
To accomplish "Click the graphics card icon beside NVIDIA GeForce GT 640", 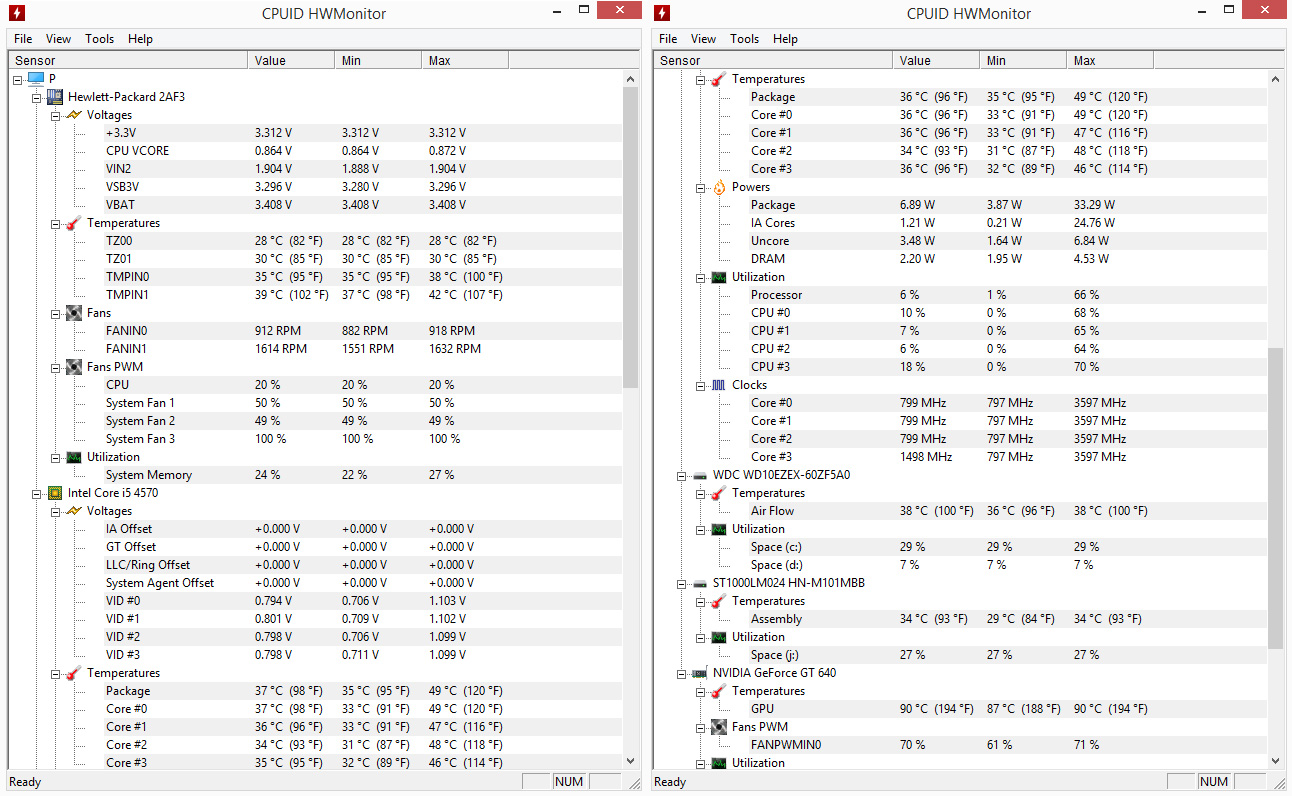I will click(700, 672).
